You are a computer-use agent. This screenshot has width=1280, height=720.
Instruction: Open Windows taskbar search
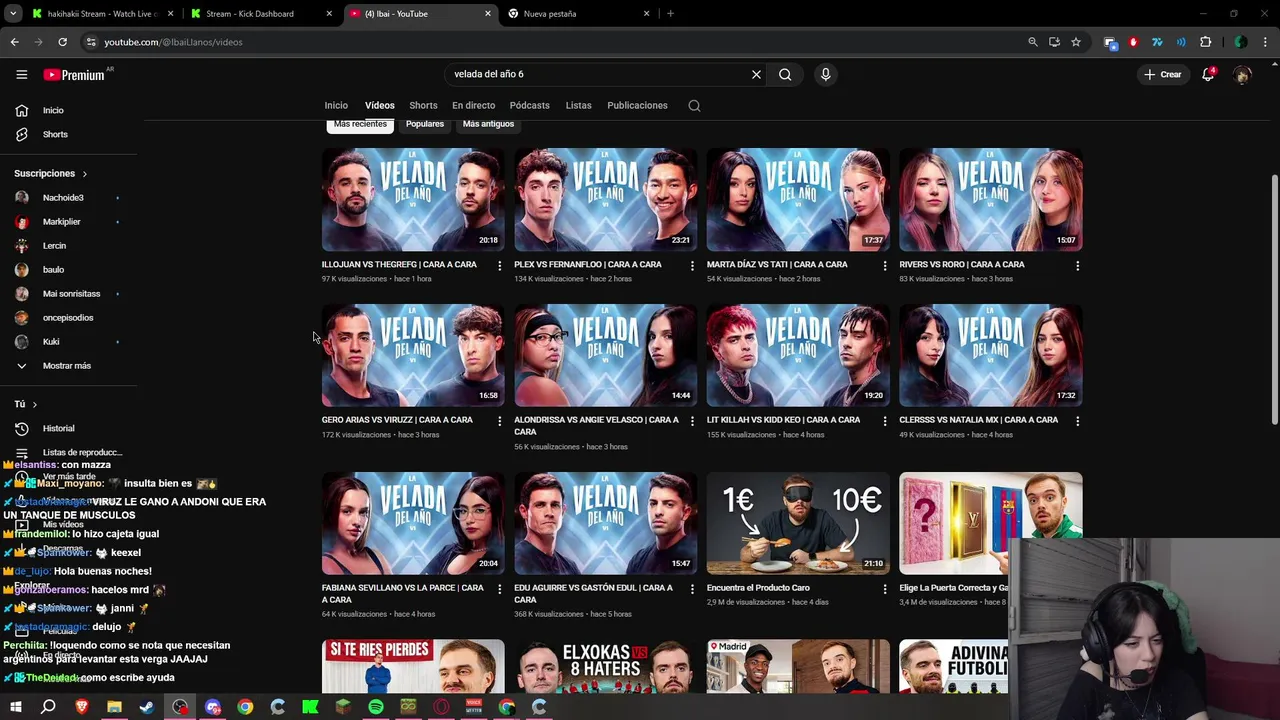48,707
